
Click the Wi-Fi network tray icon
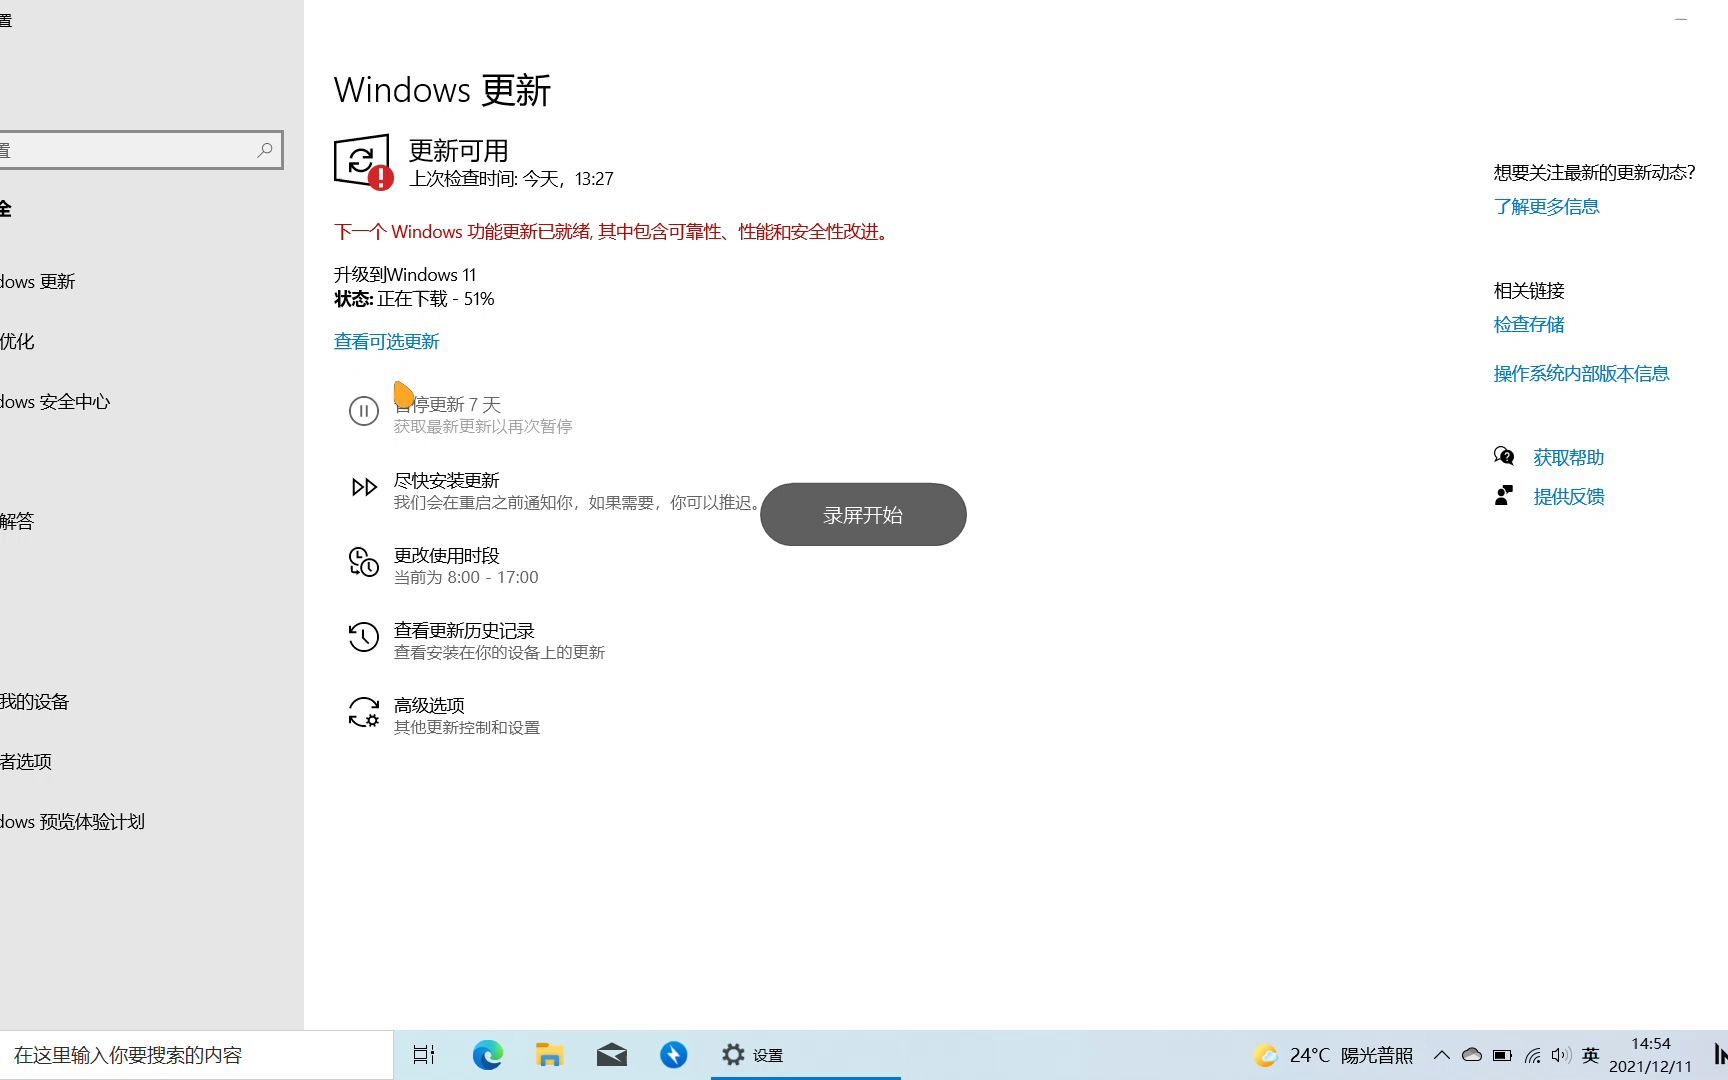[1532, 1055]
